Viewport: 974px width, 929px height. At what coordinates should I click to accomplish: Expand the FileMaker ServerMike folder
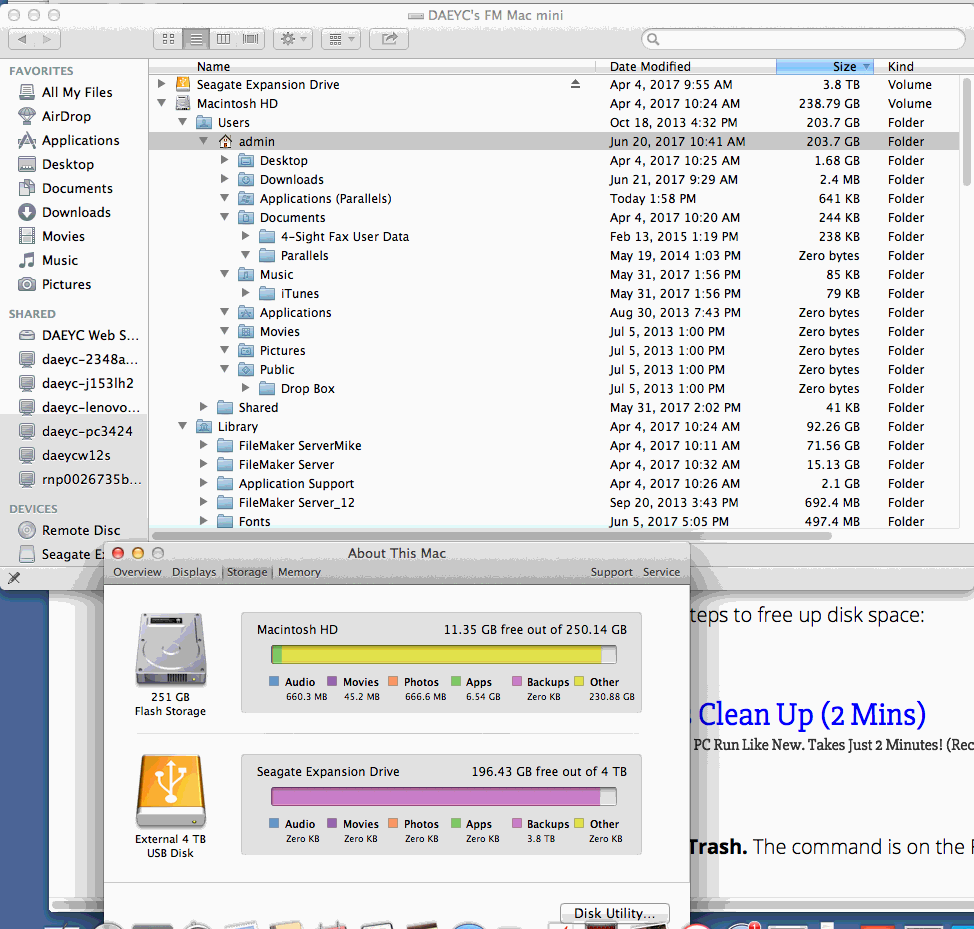click(204, 445)
